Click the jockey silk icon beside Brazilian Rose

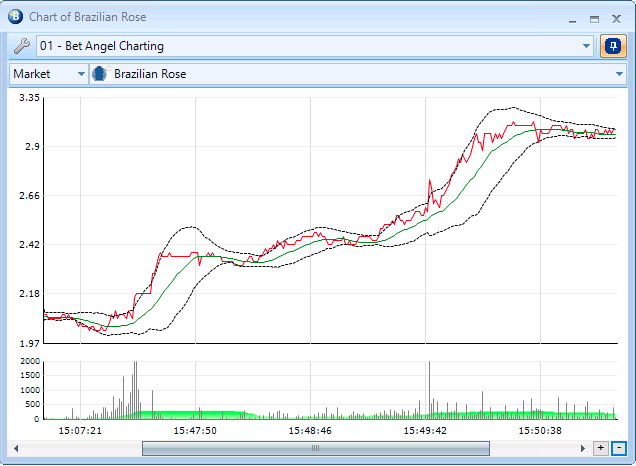pos(100,74)
